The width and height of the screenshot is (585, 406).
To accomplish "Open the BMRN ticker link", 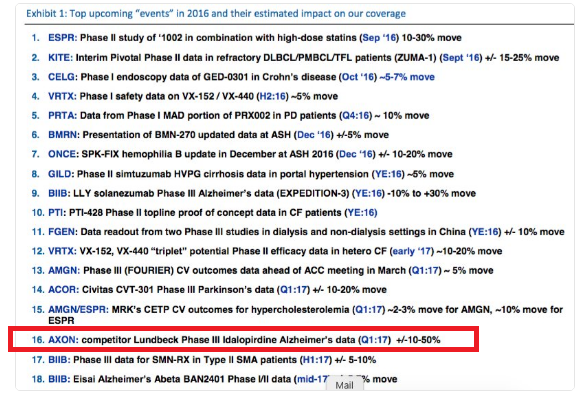I will click(63, 135).
